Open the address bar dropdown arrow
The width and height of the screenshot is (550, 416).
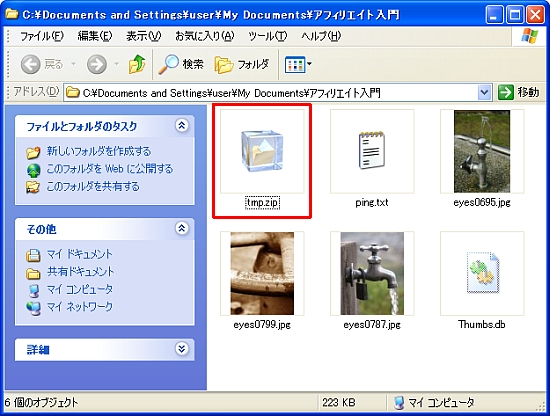tap(484, 93)
